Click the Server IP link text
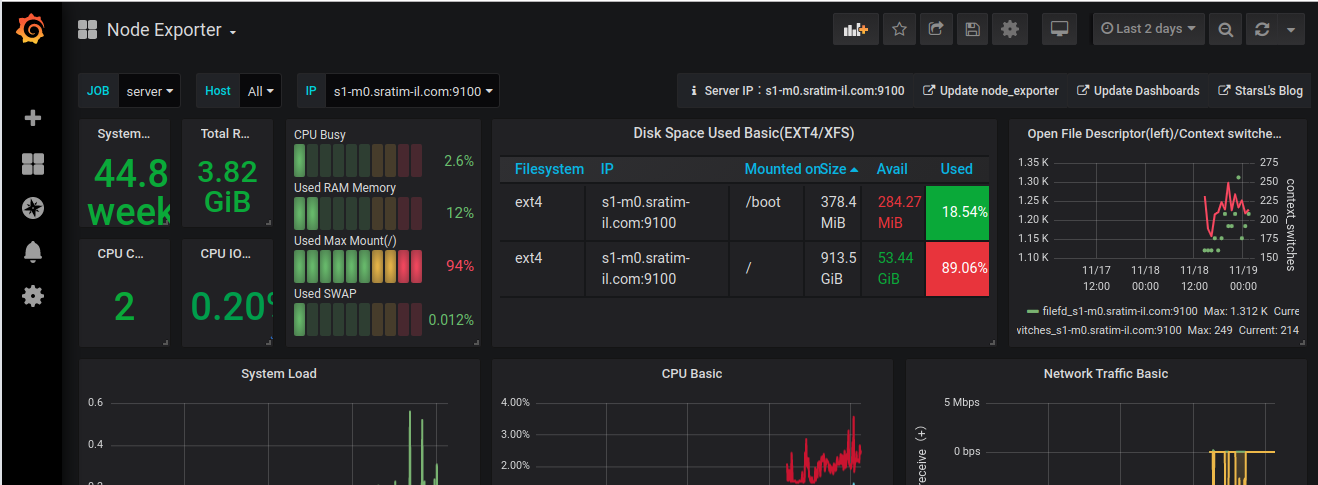 804,91
